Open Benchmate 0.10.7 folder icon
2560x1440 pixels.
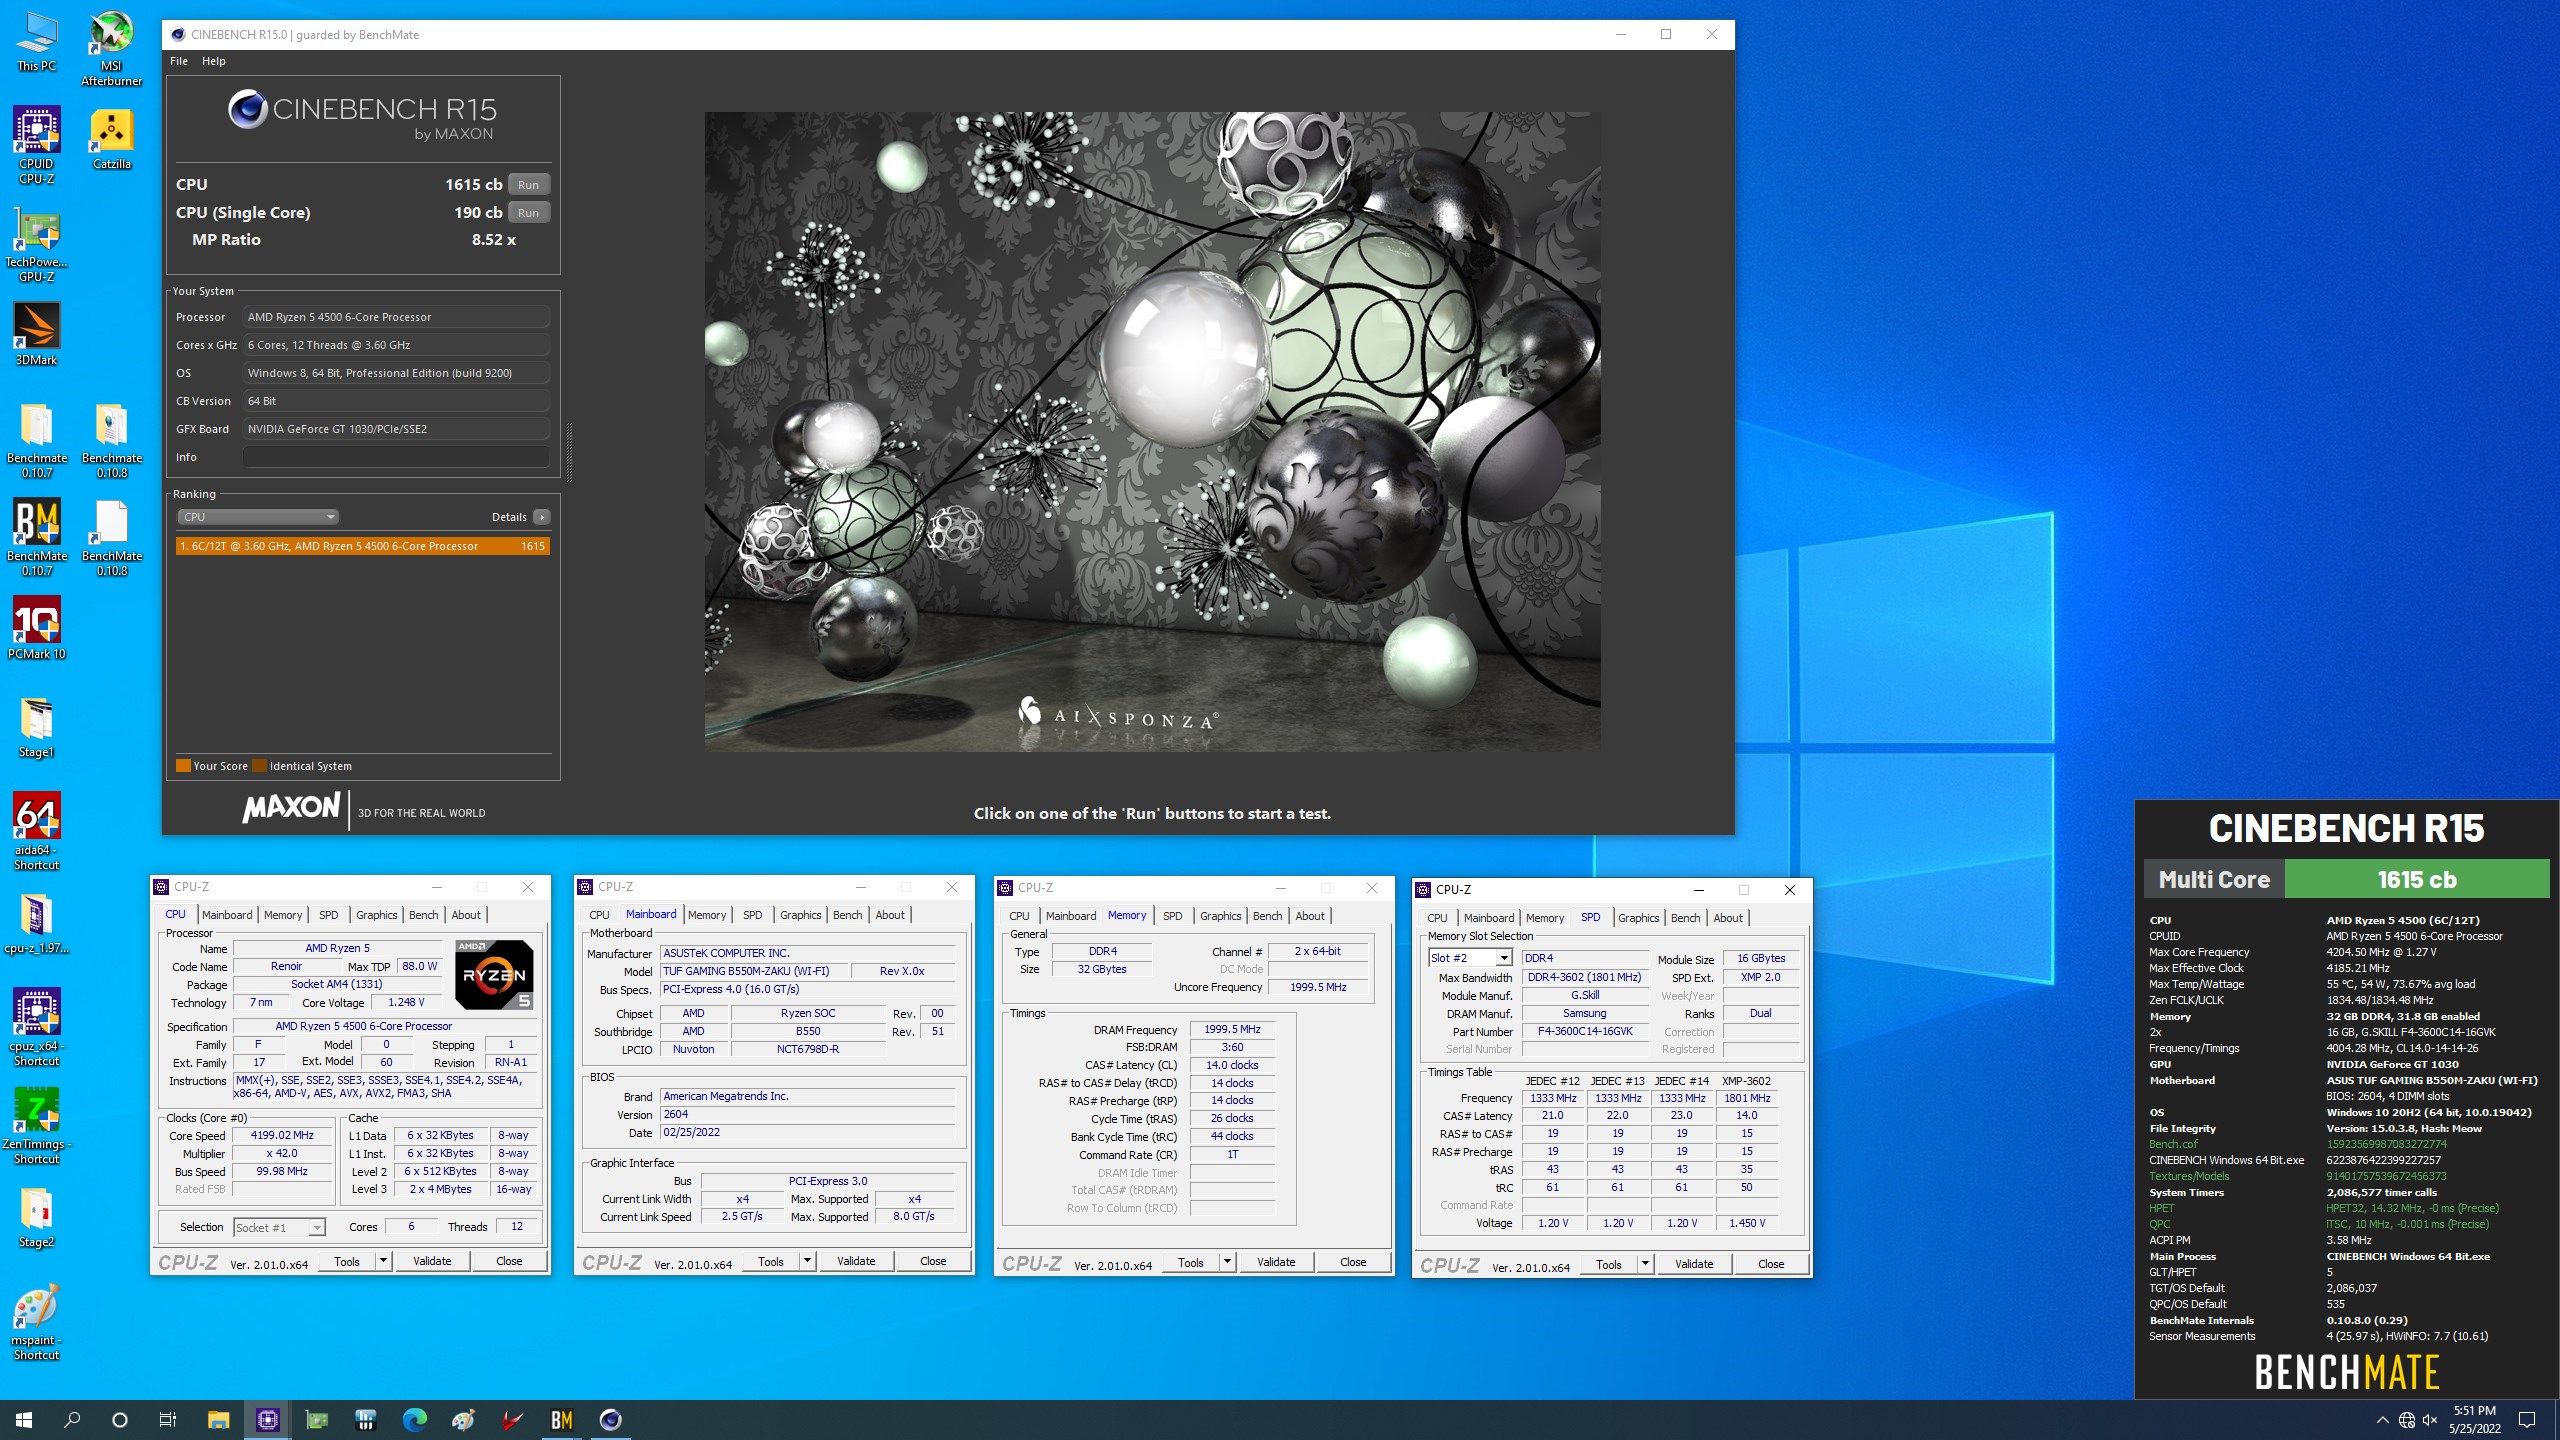point(37,441)
